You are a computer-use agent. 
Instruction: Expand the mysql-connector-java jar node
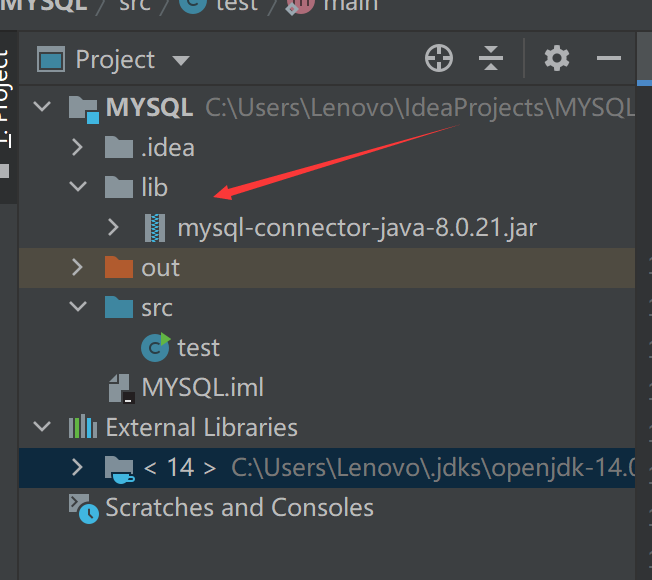pyautogui.click(x=114, y=228)
